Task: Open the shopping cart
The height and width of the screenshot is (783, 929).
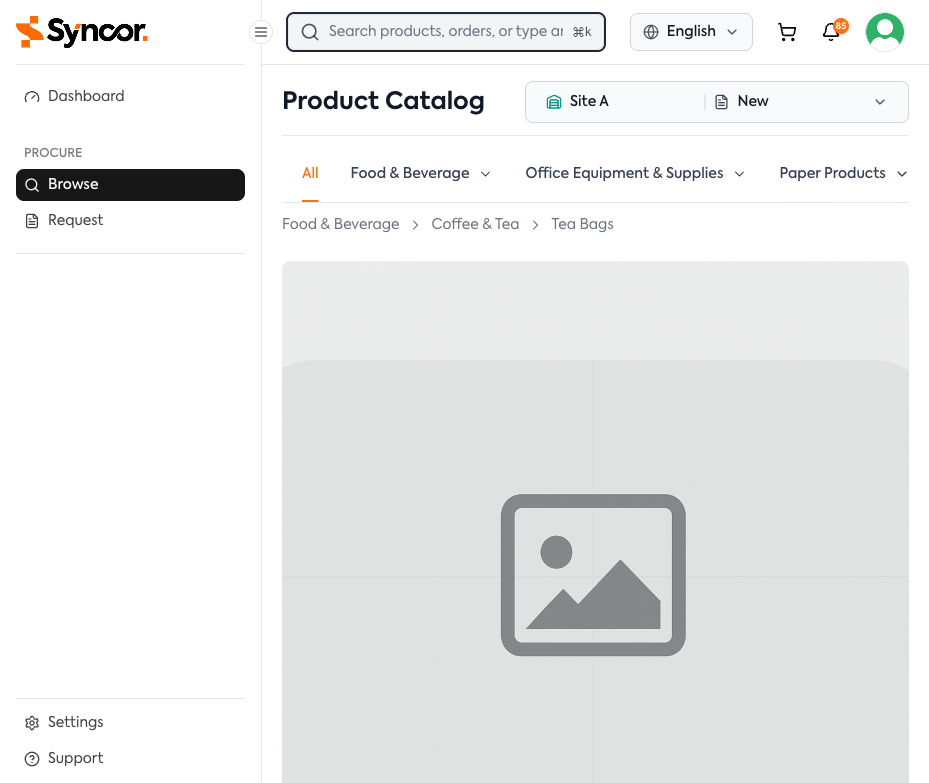Action: 787,31
